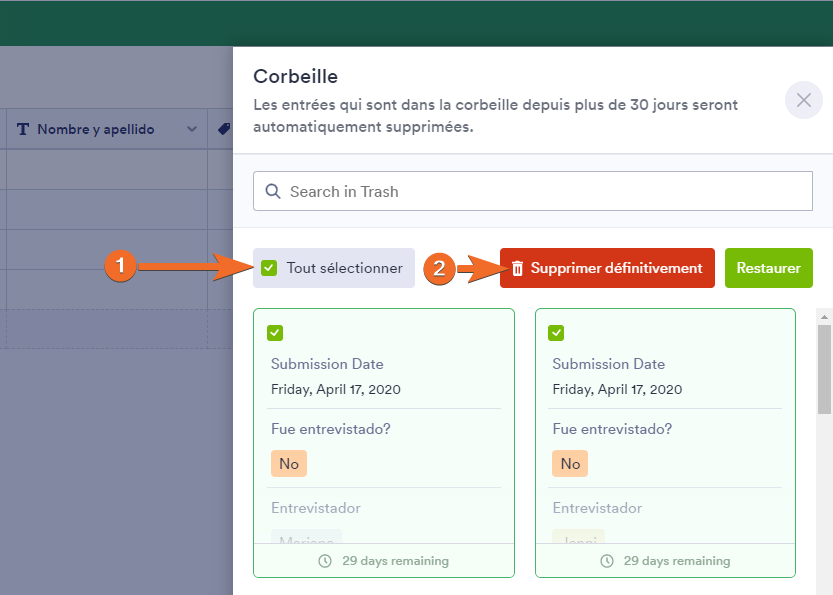Click the Nombre y apellido column header
Image resolution: width=833 pixels, height=595 pixels.
[x=107, y=129]
